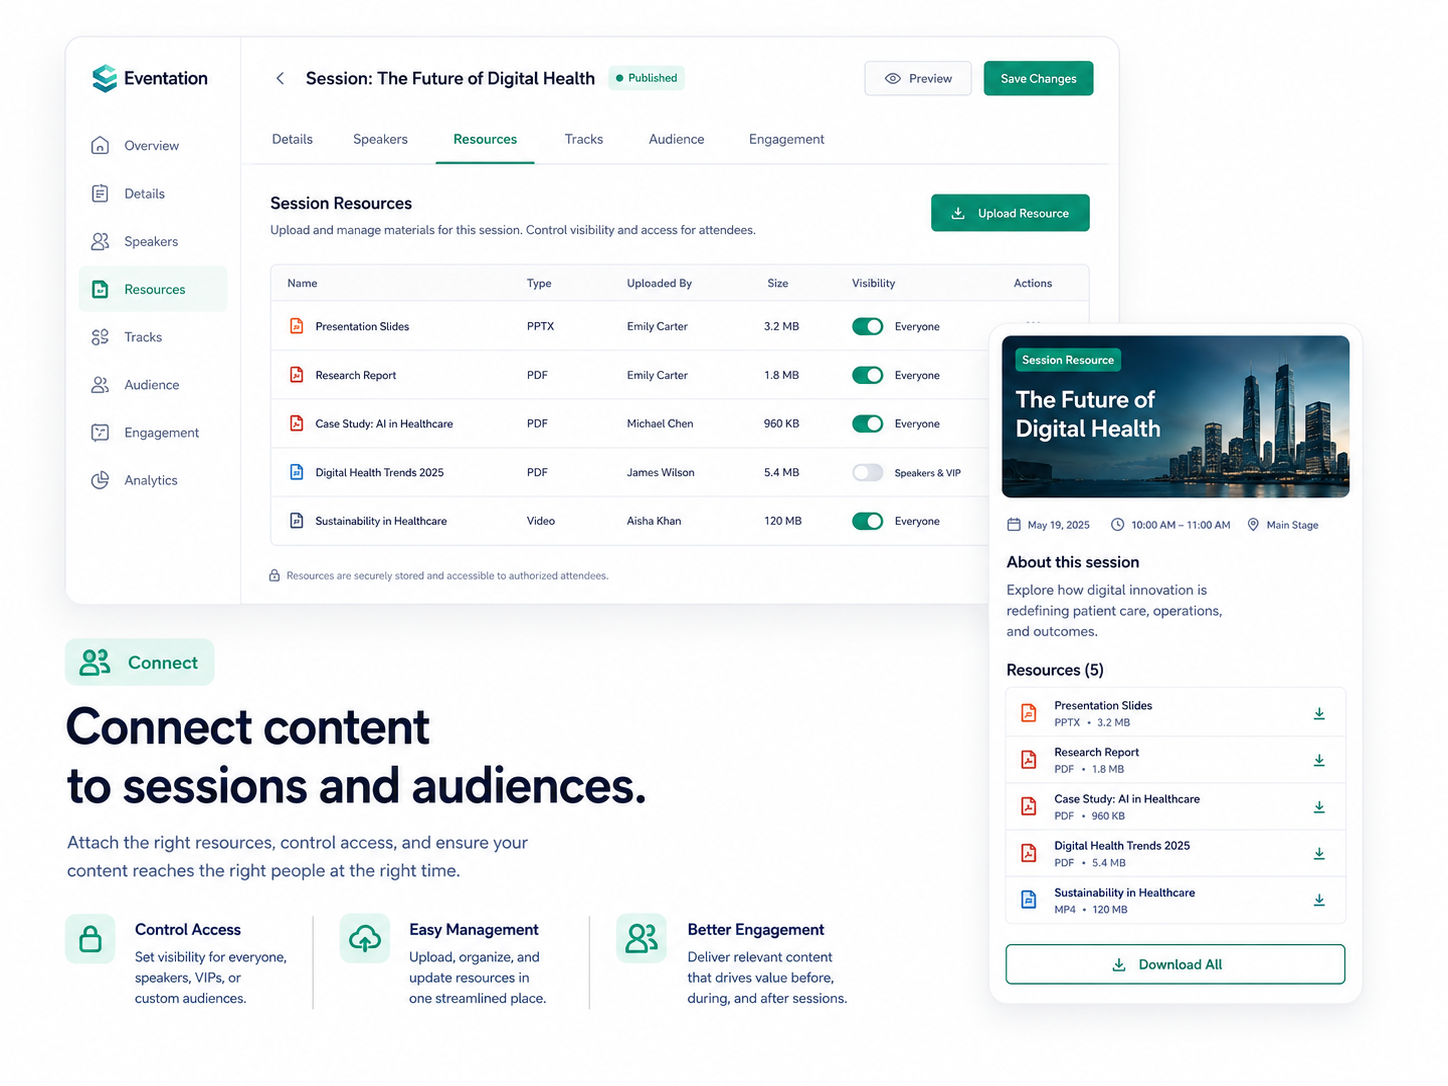Click Michael Chen in the Uploaded By column
This screenshot has height=1086, width=1448.
point(660,424)
